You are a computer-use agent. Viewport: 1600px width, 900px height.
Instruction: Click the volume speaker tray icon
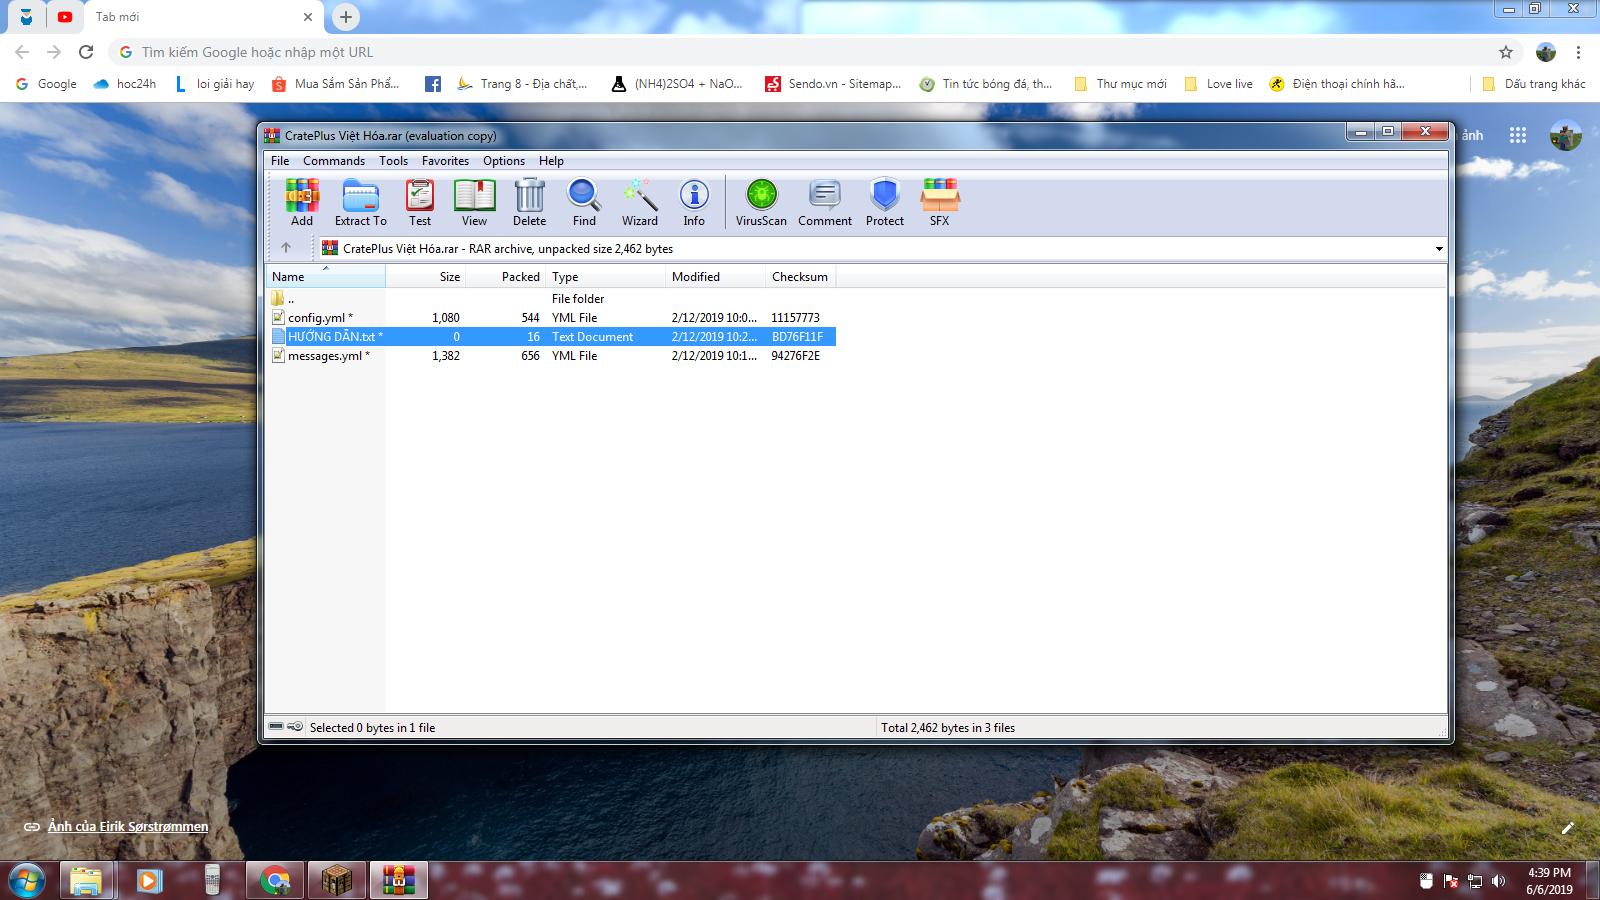(1498, 881)
